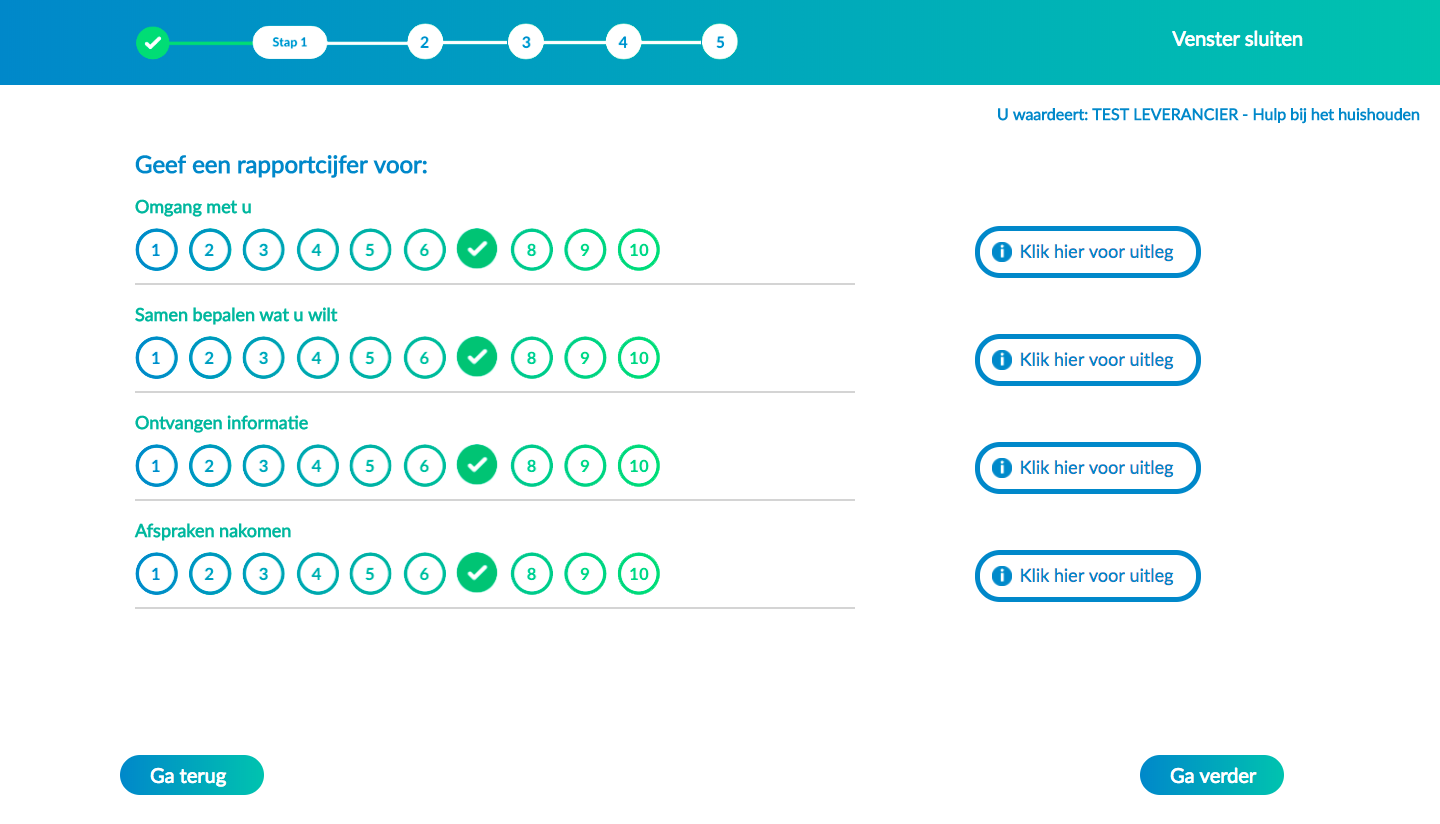
Task: Jump to step 2 in progress bar
Action: point(424,42)
